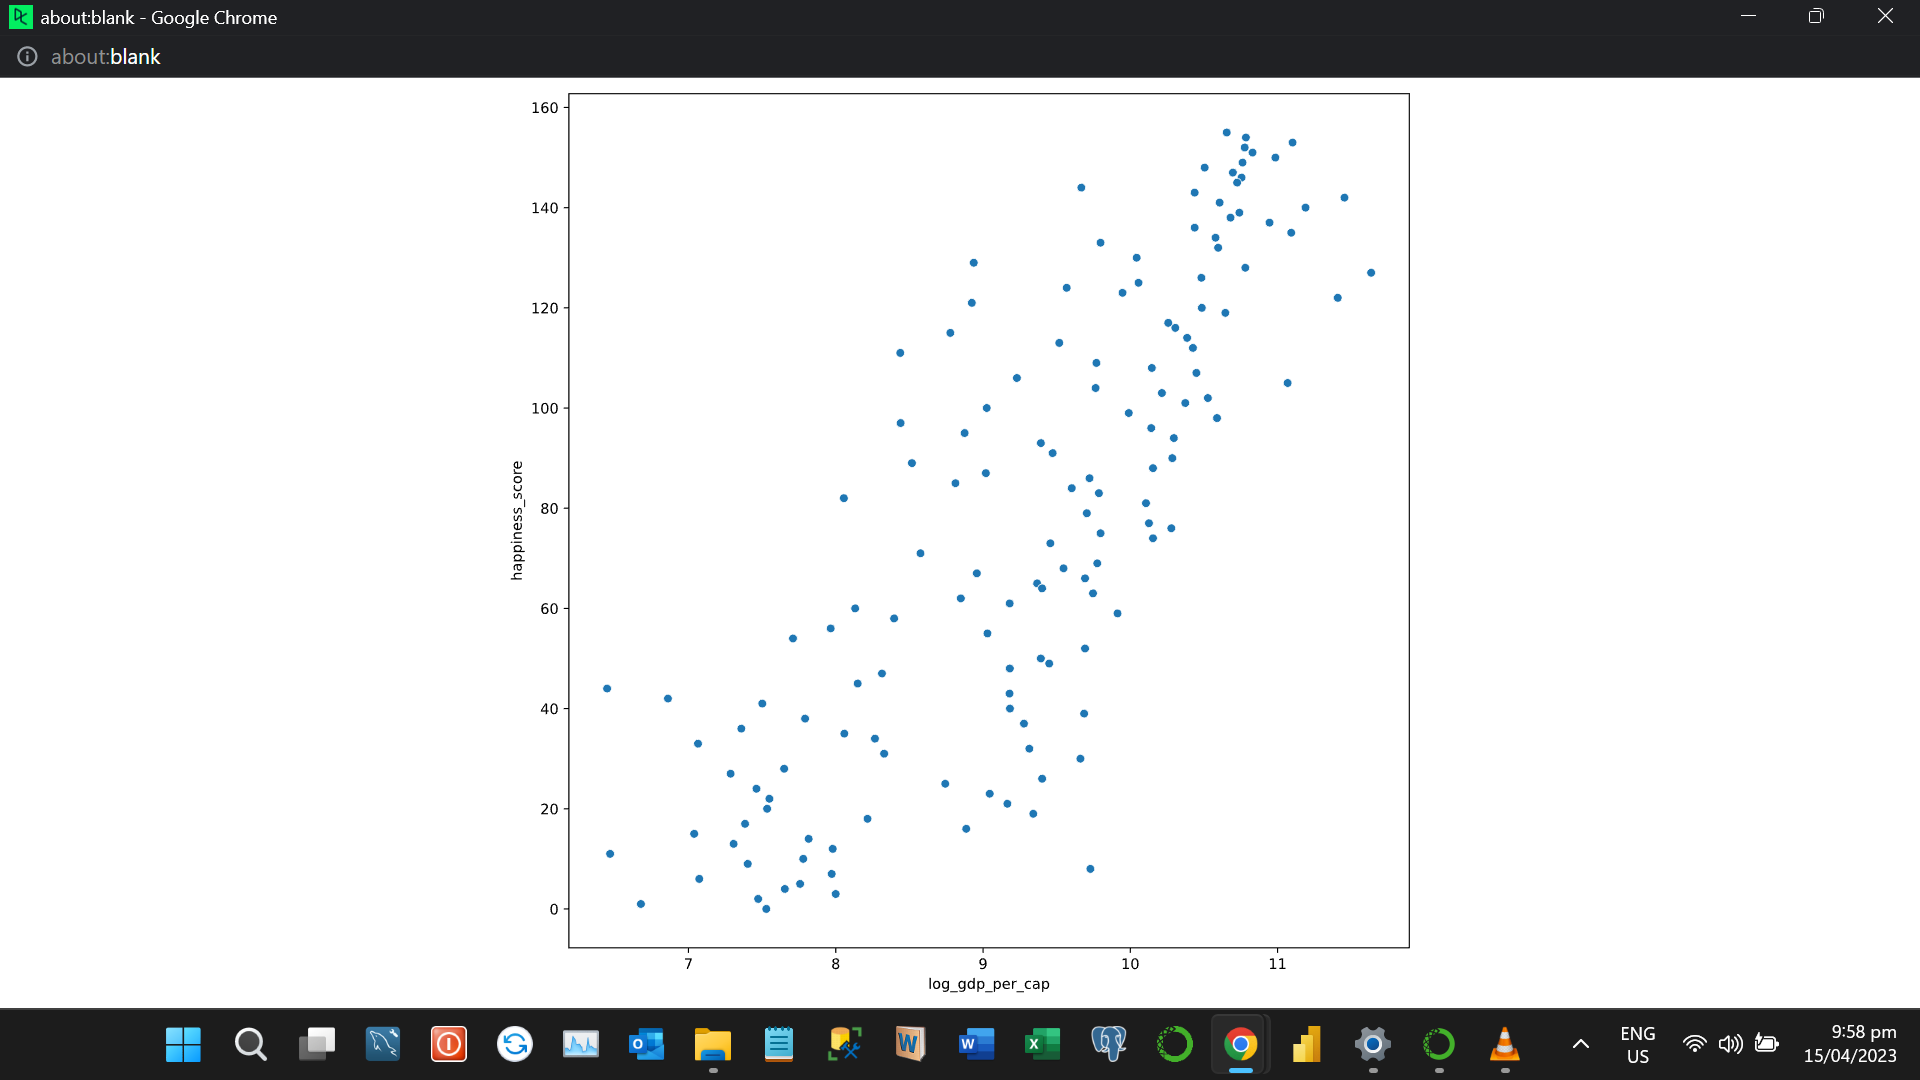Open site information via the info icon
The image size is (1920, 1080).
coord(26,56)
